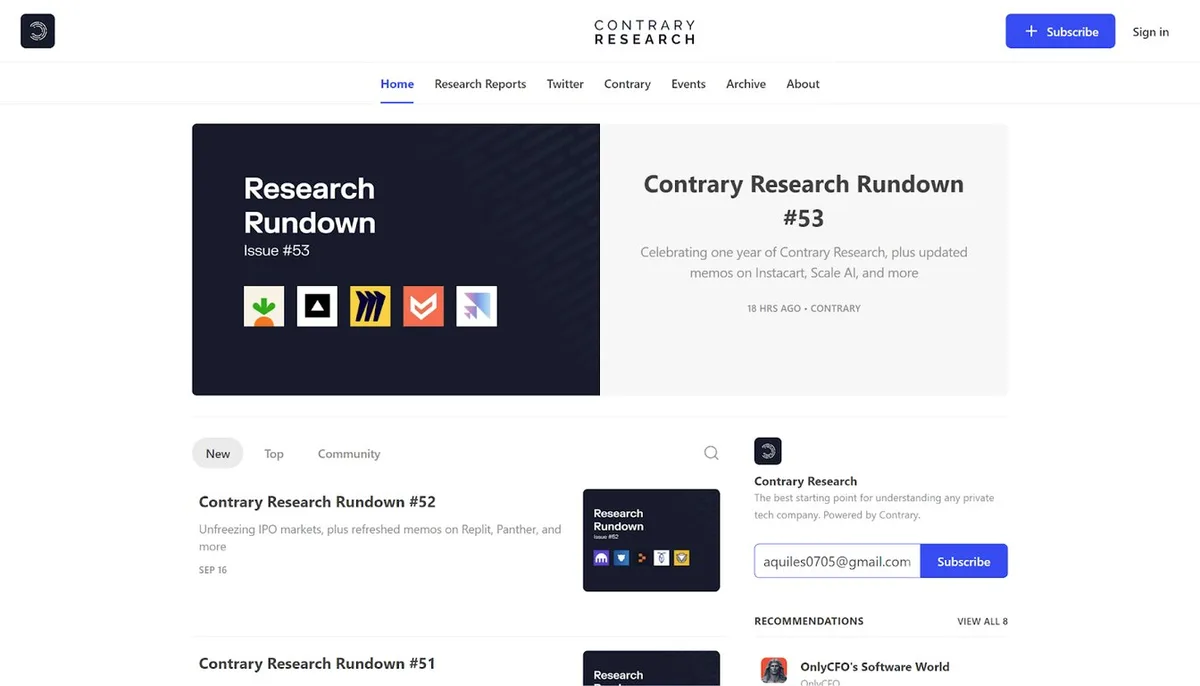Click the search magnifier icon
Viewport: 1200px width, 686px height.
(711, 453)
